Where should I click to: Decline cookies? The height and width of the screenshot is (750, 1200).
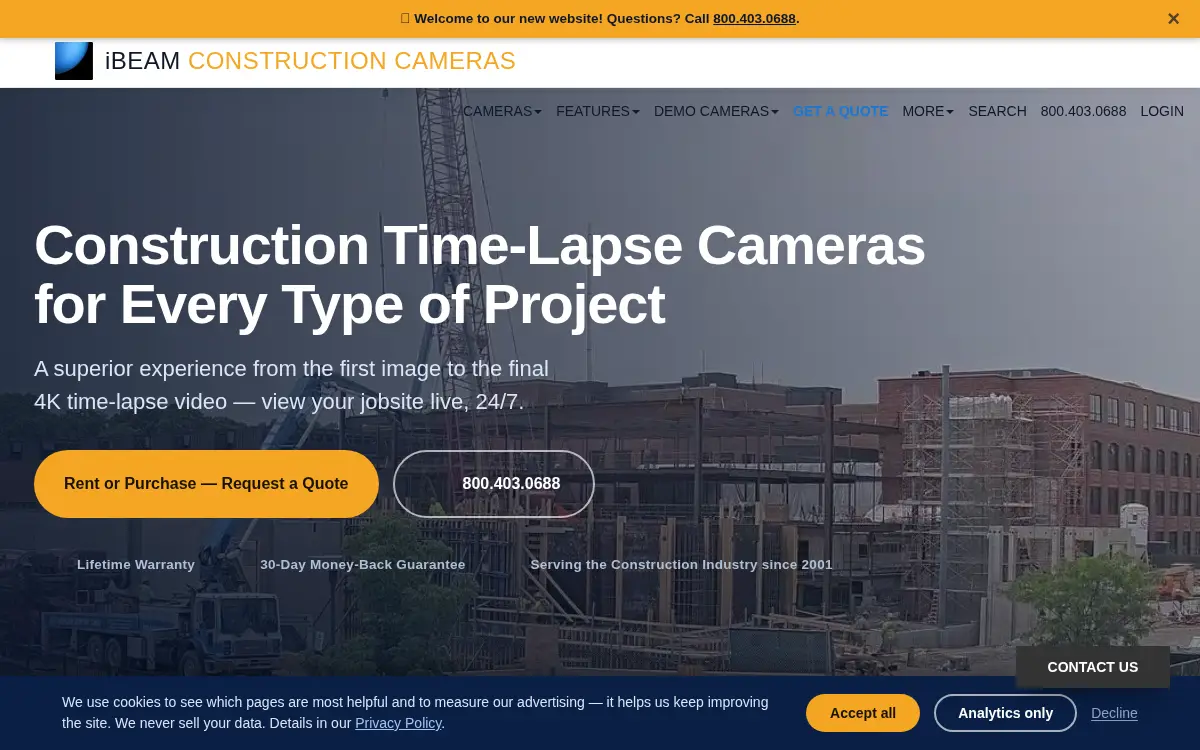point(1114,713)
